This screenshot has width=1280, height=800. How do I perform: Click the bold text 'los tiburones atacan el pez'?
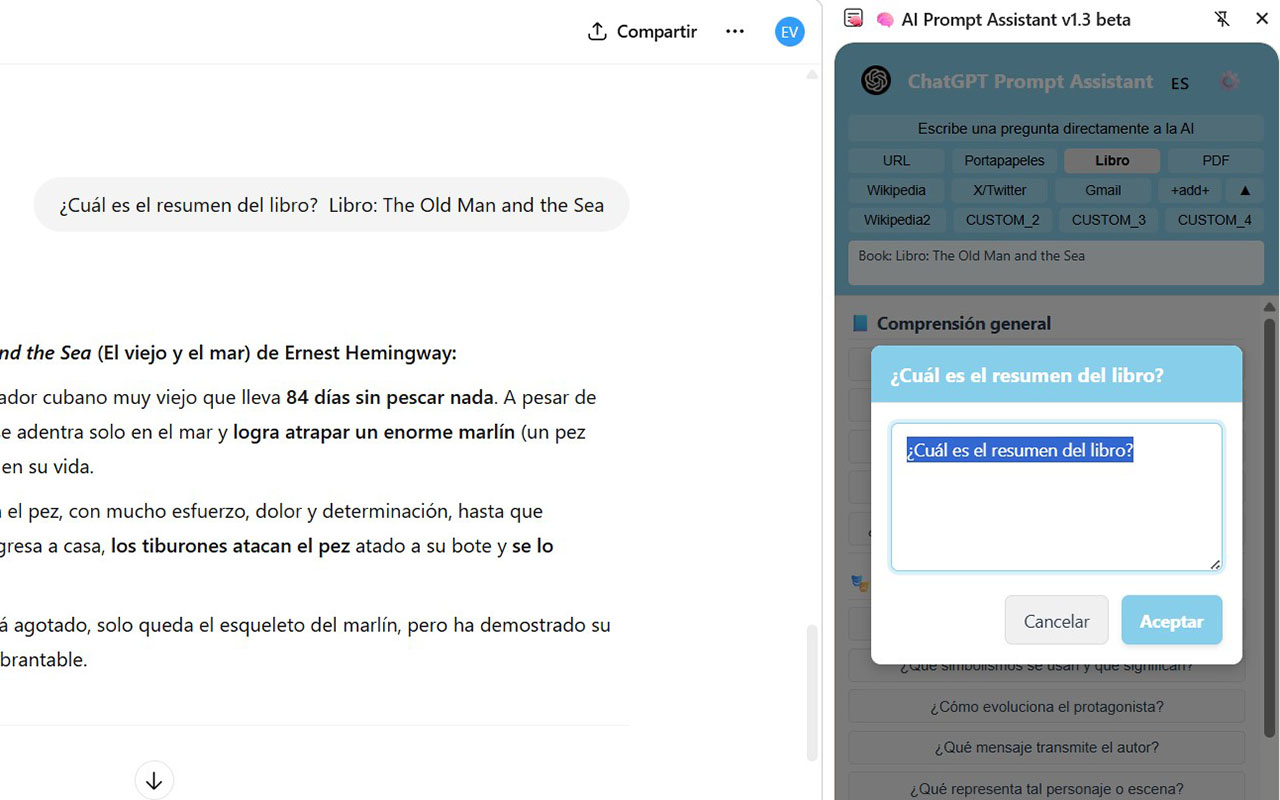click(x=231, y=546)
